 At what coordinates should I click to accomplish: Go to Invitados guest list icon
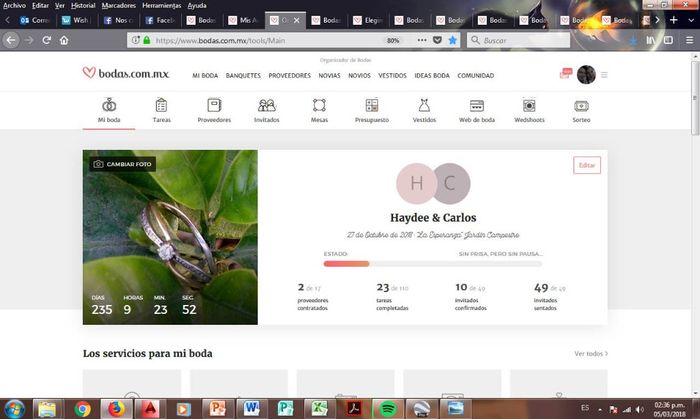click(x=267, y=105)
